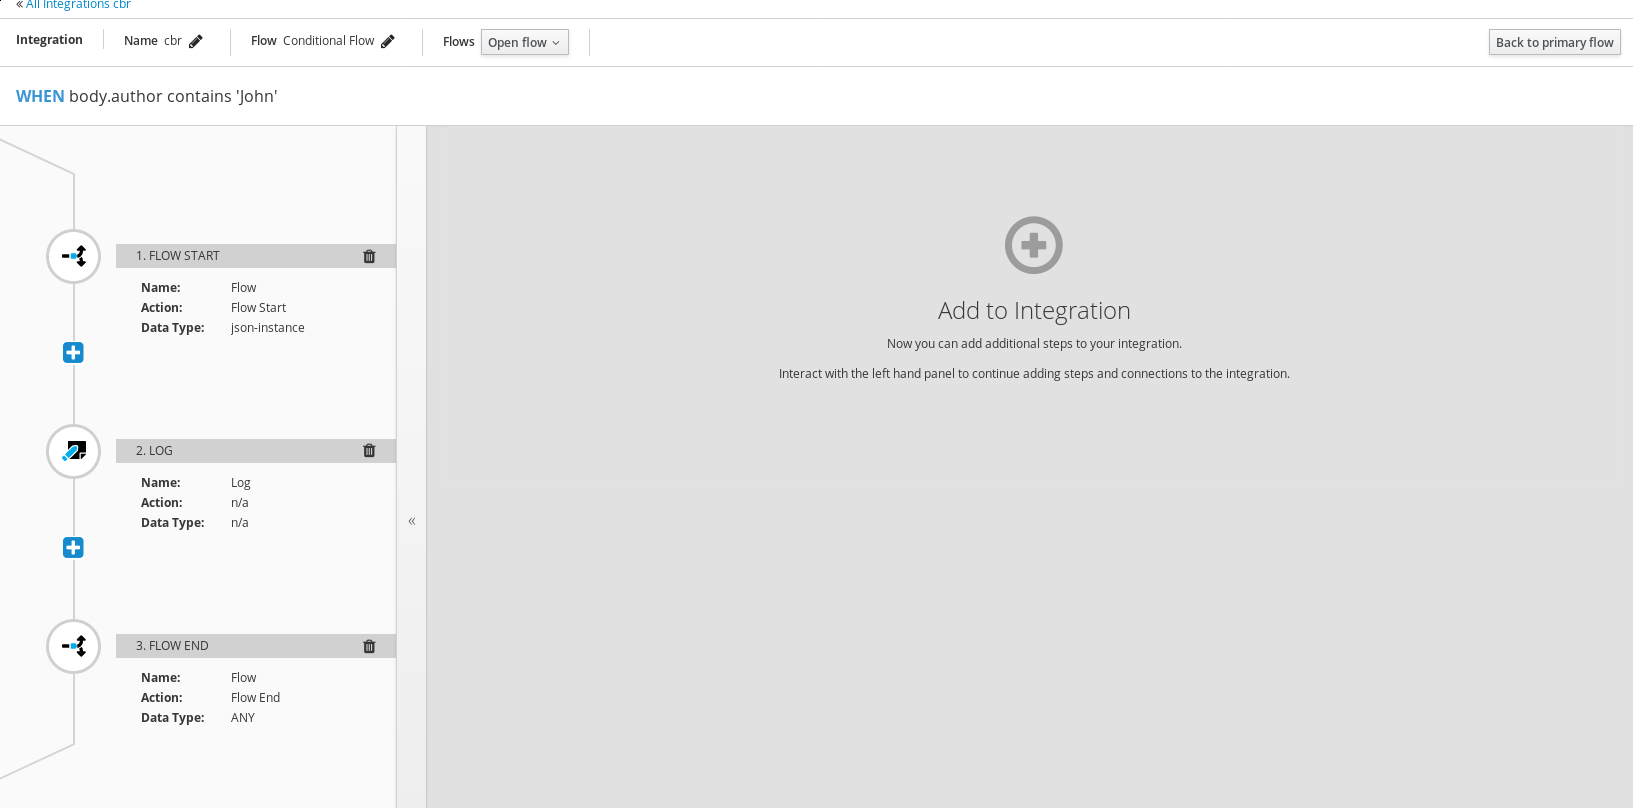Select the Flow End step icon
Image resolution: width=1633 pixels, height=808 pixels.
[74, 647]
